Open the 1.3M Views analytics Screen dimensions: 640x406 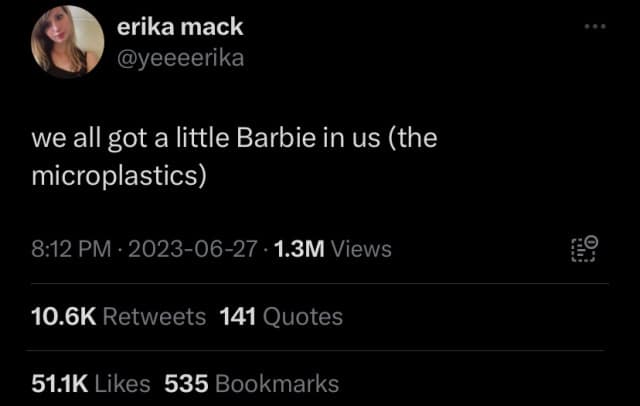click(x=333, y=249)
